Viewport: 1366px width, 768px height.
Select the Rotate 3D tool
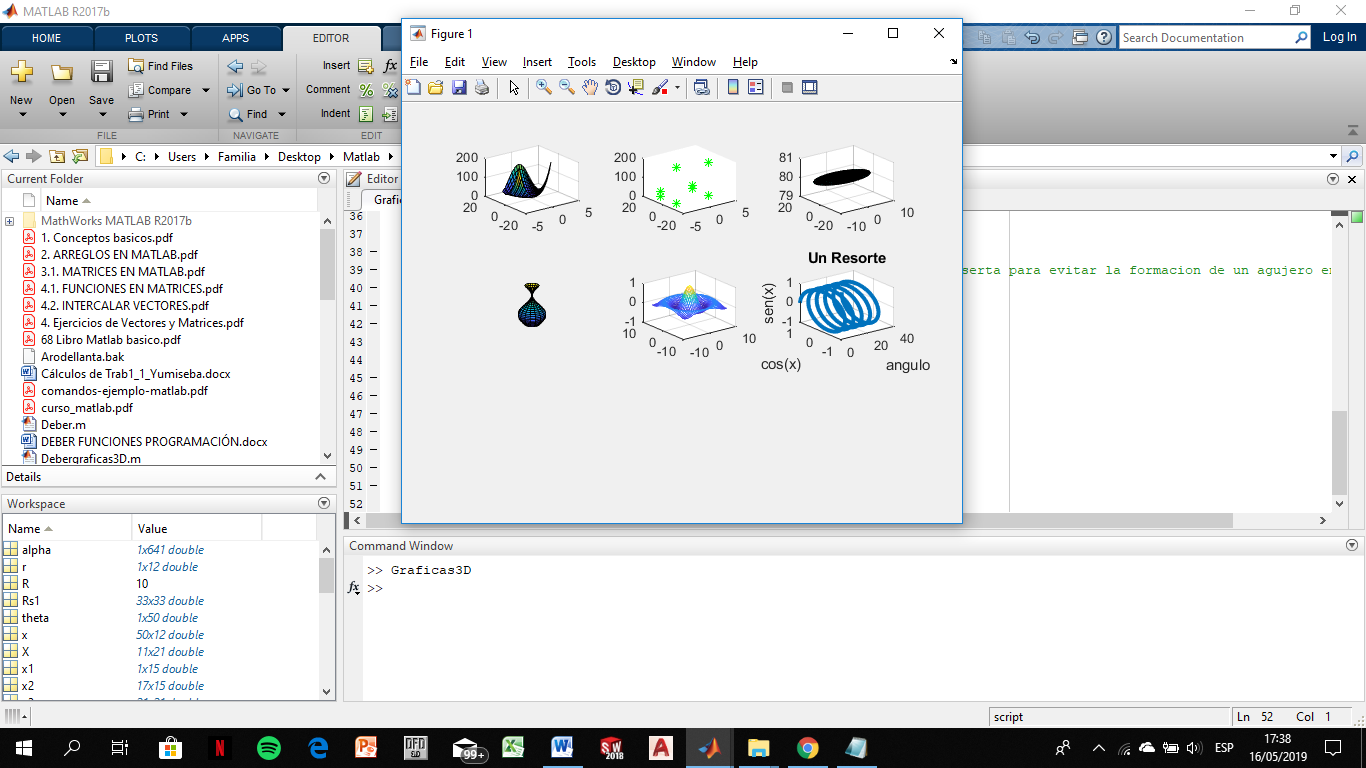pyautogui.click(x=611, y=87)
